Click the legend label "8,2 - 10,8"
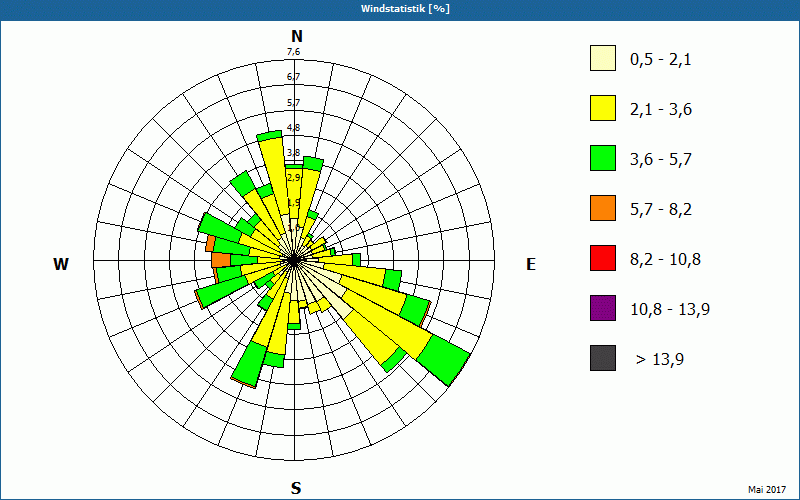 (x=665, y=260)
